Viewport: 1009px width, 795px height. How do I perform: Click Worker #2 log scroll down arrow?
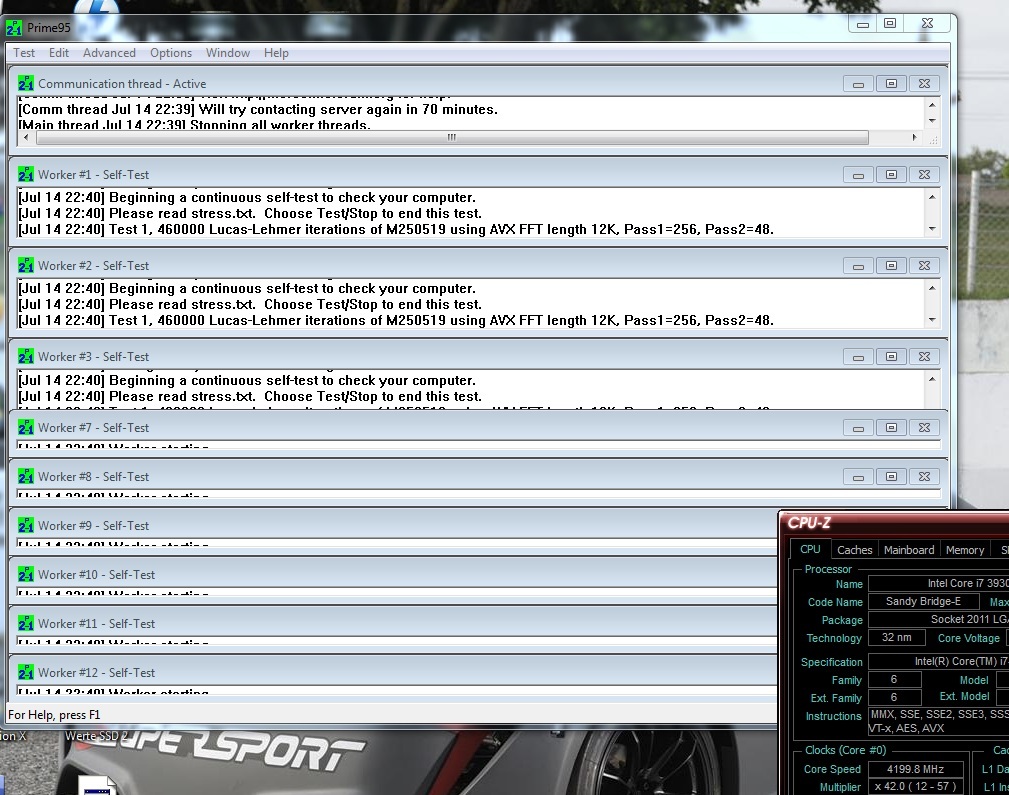(932, 320)
